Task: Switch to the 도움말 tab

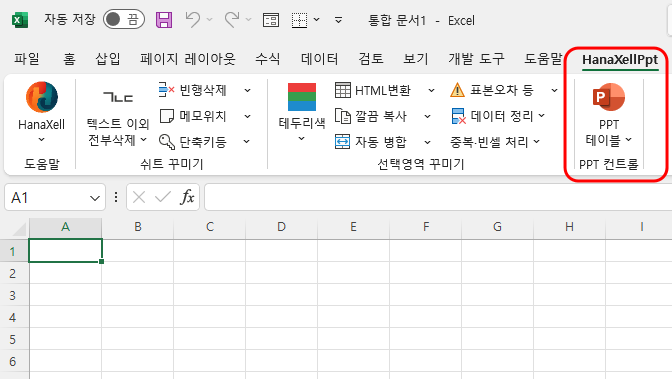Action: pos(543,59)
